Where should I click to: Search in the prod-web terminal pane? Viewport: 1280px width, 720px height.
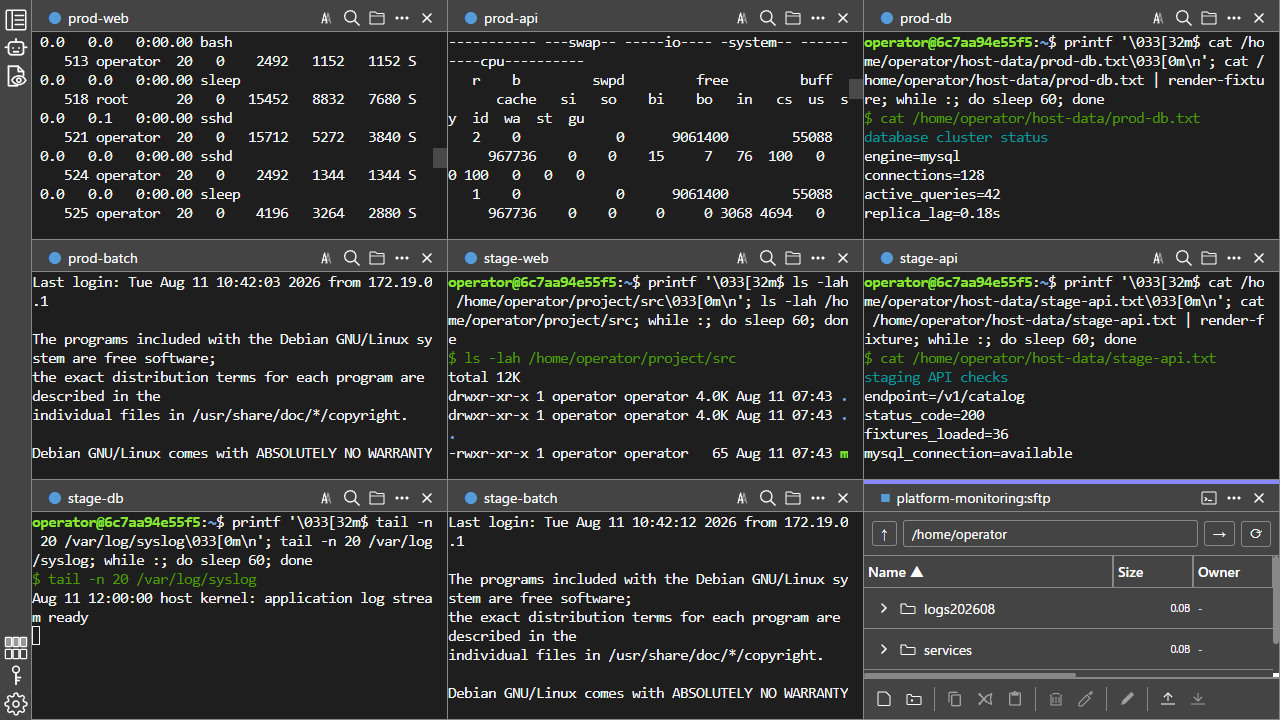point(351,18)
